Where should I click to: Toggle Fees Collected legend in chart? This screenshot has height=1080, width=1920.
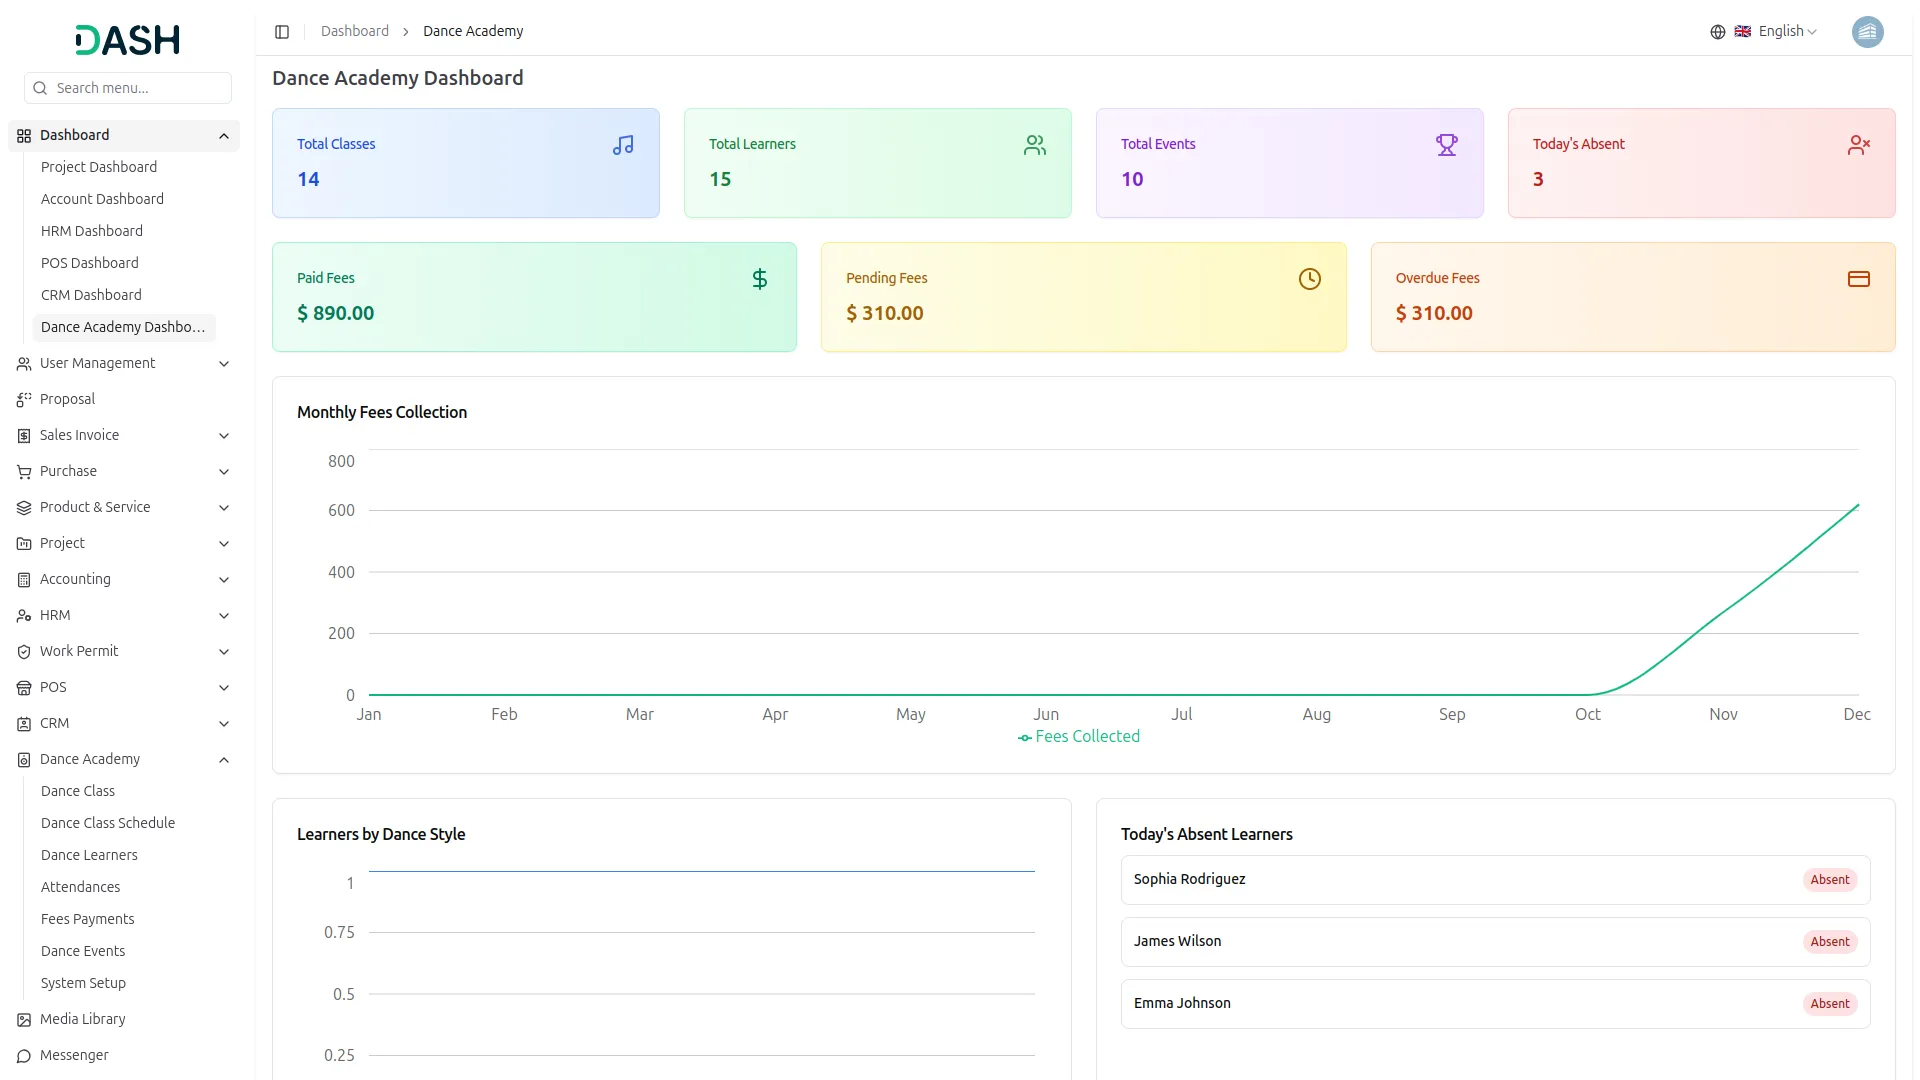[x=1079, y=737]
